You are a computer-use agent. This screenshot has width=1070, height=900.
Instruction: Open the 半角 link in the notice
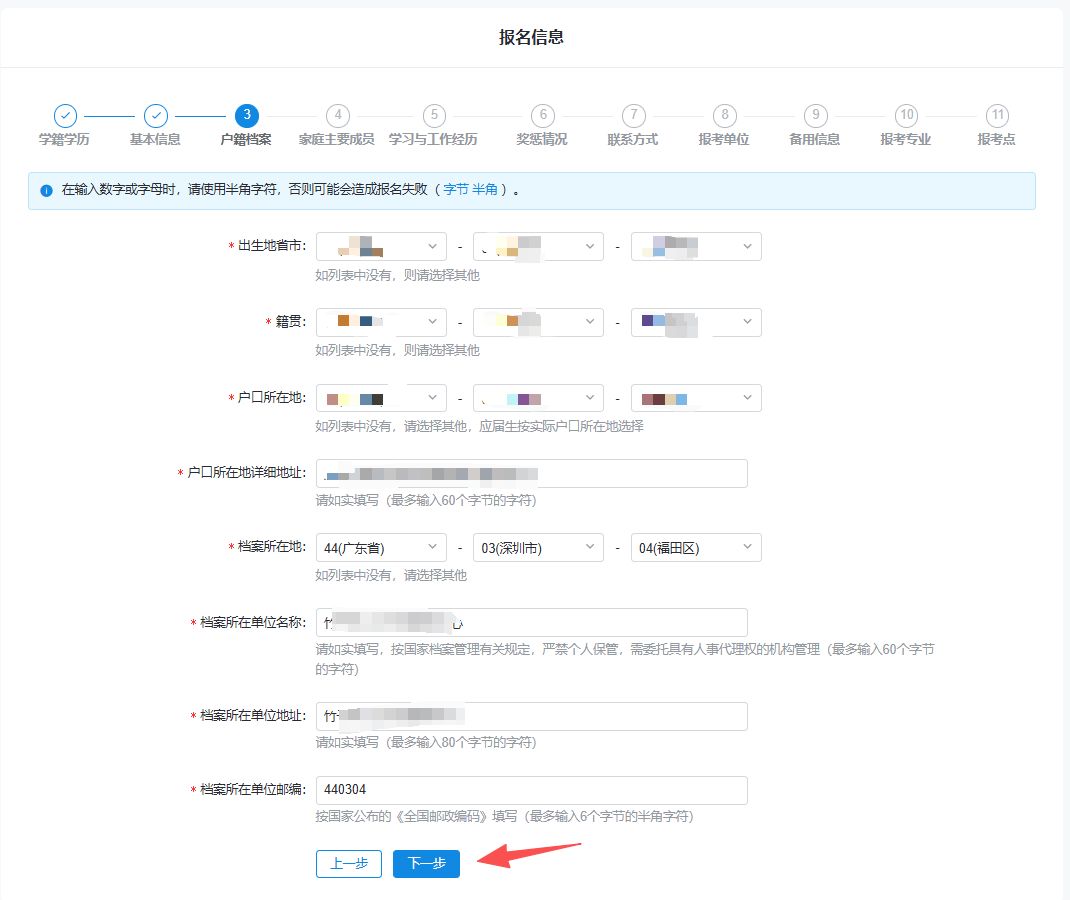coord(485,190)
